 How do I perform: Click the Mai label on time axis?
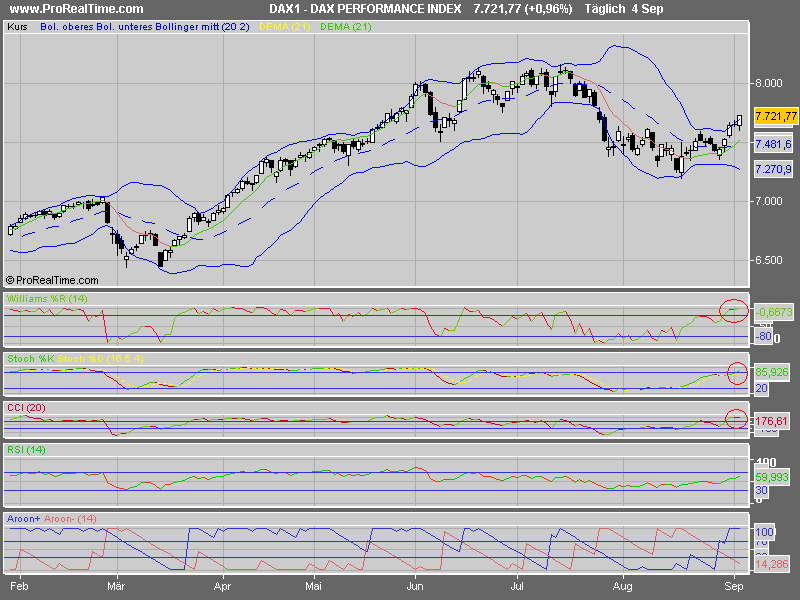313,586
